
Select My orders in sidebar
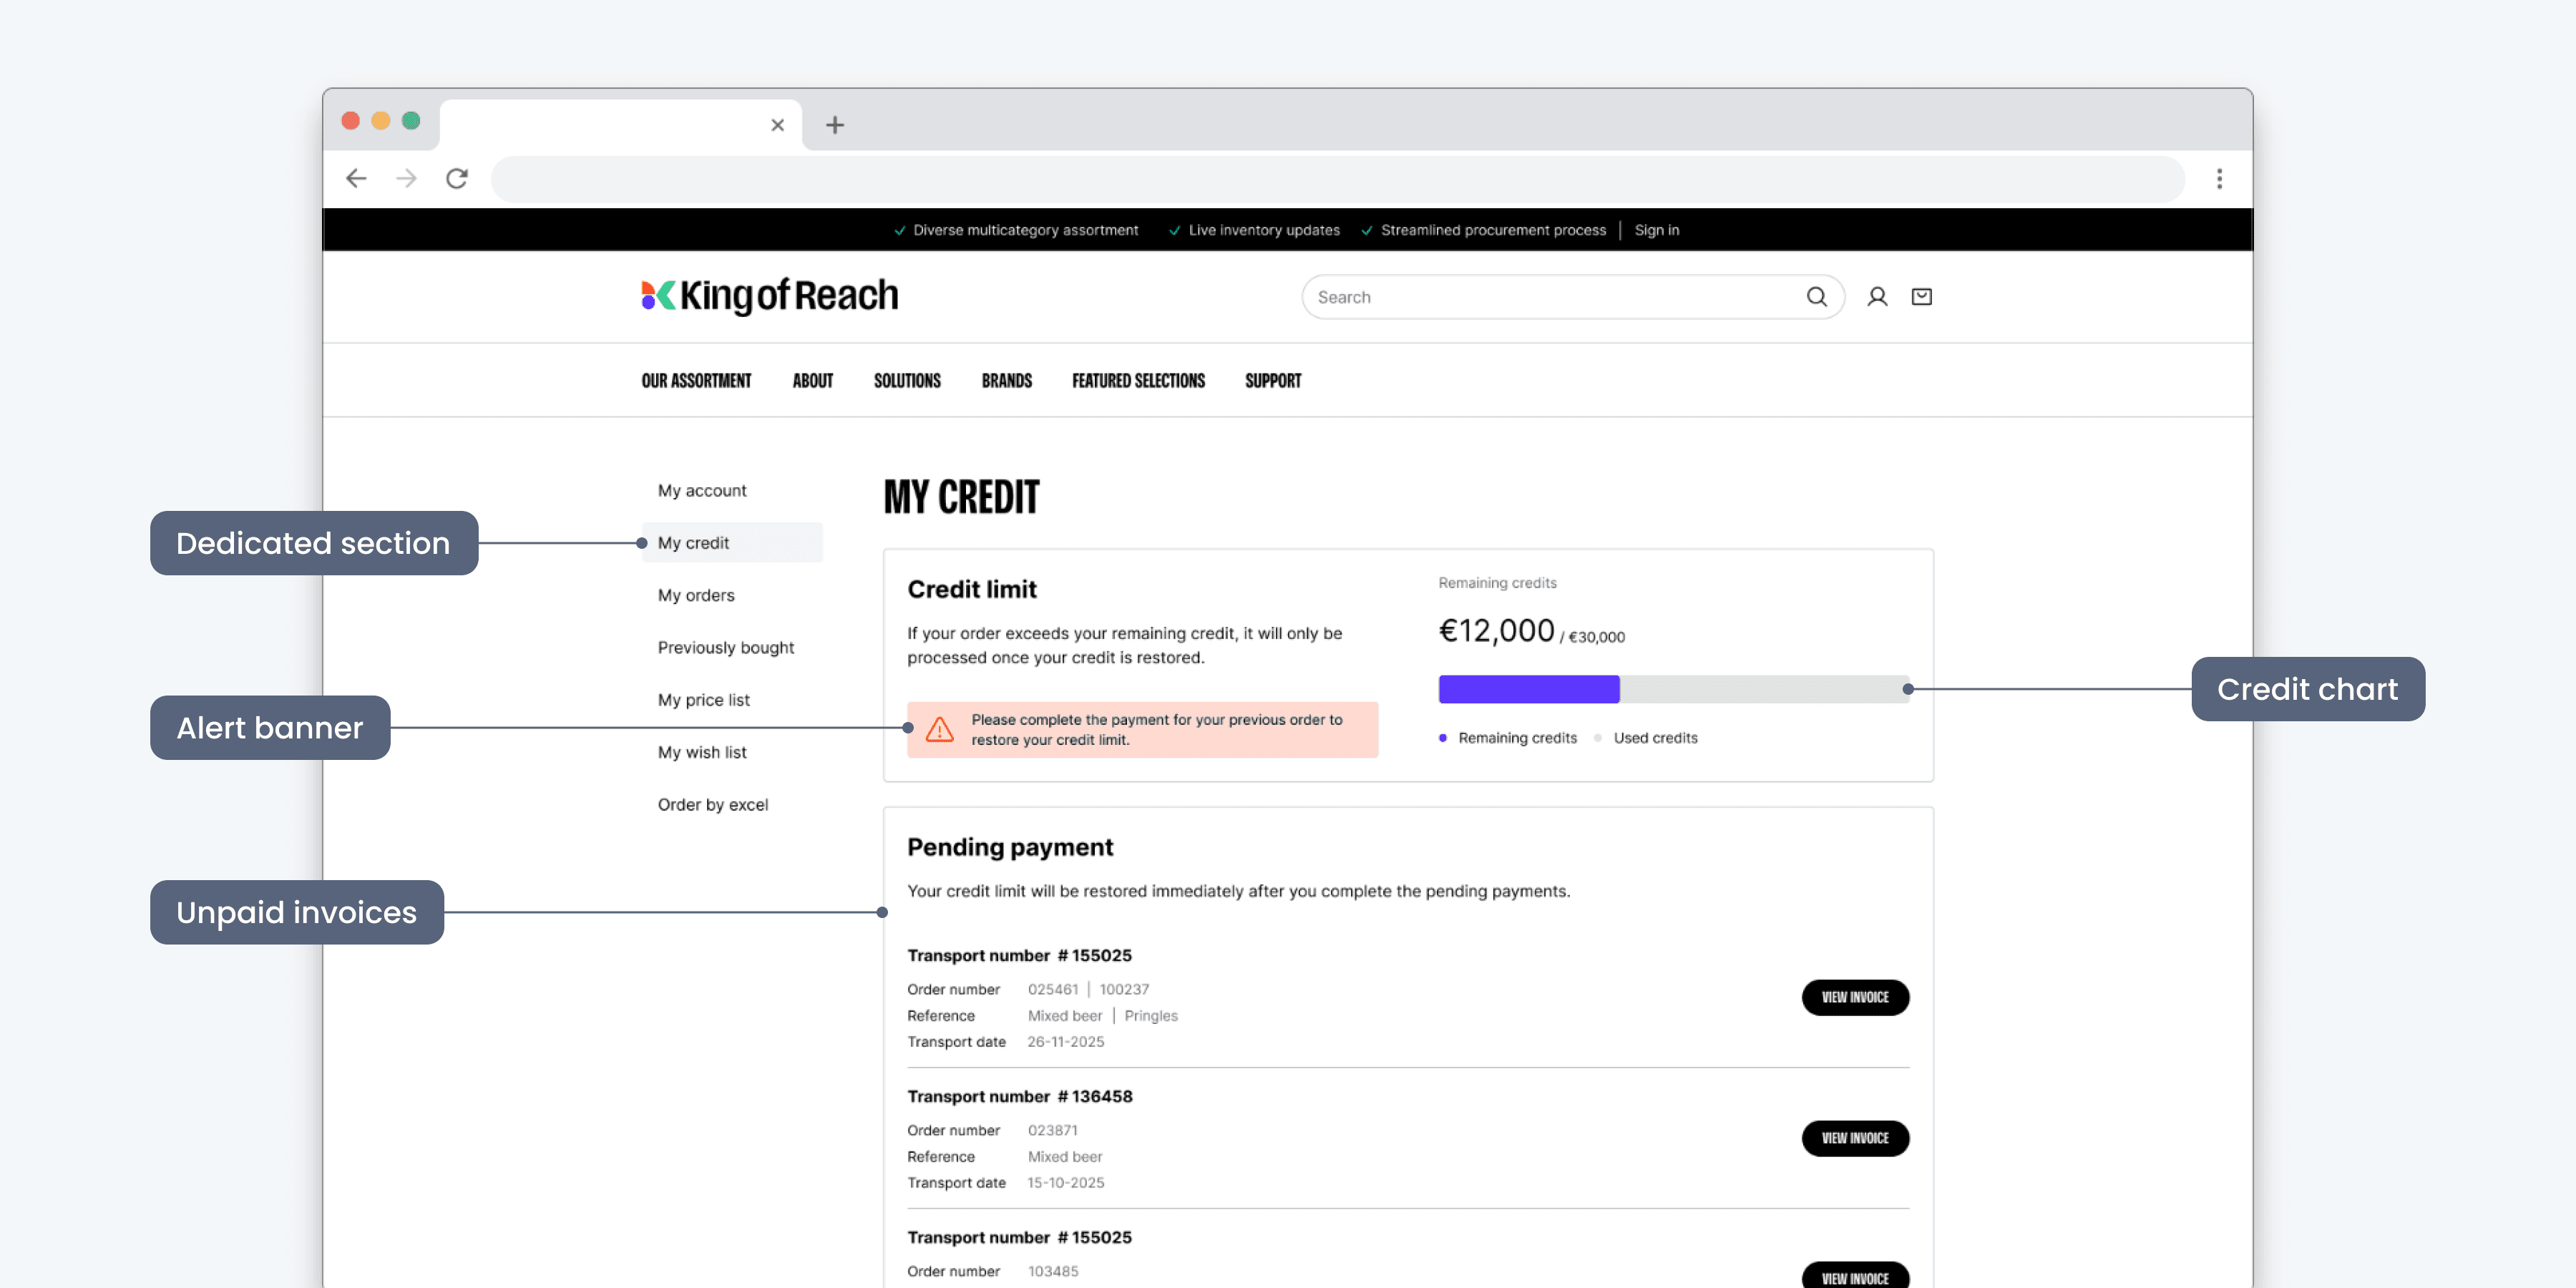[x=696, y=595]
